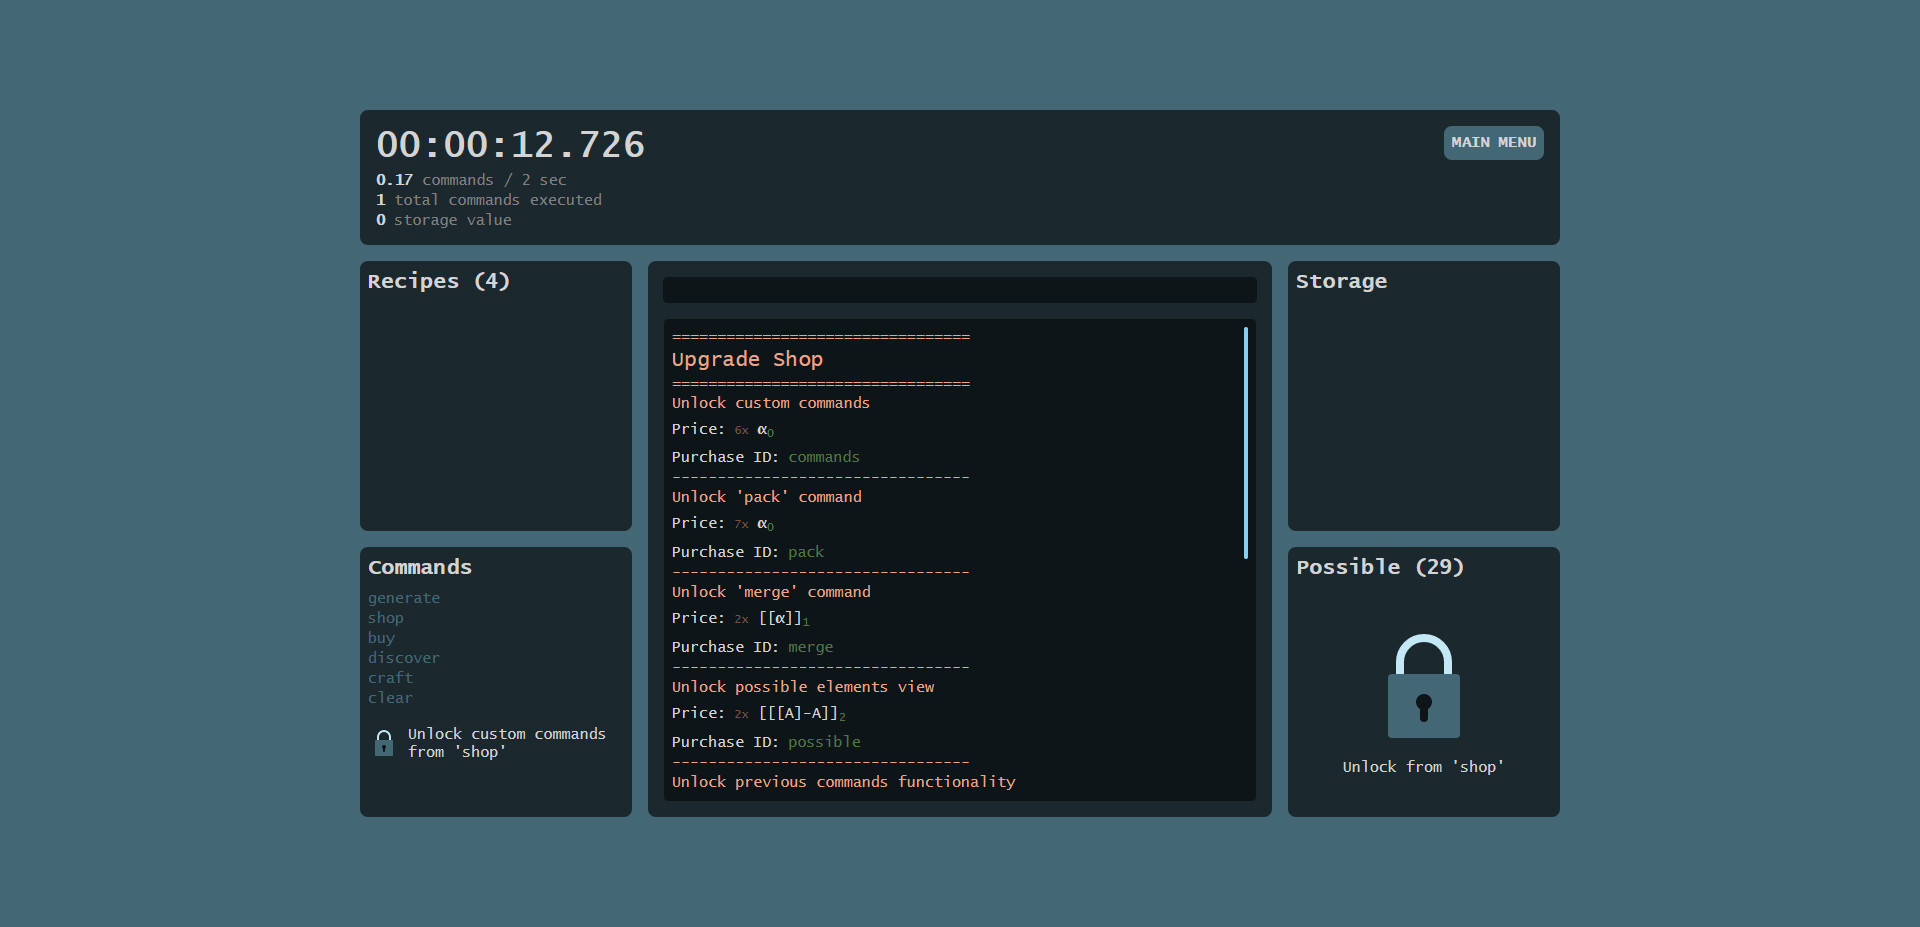Click the elapsed timer display

tap(511, 145)
